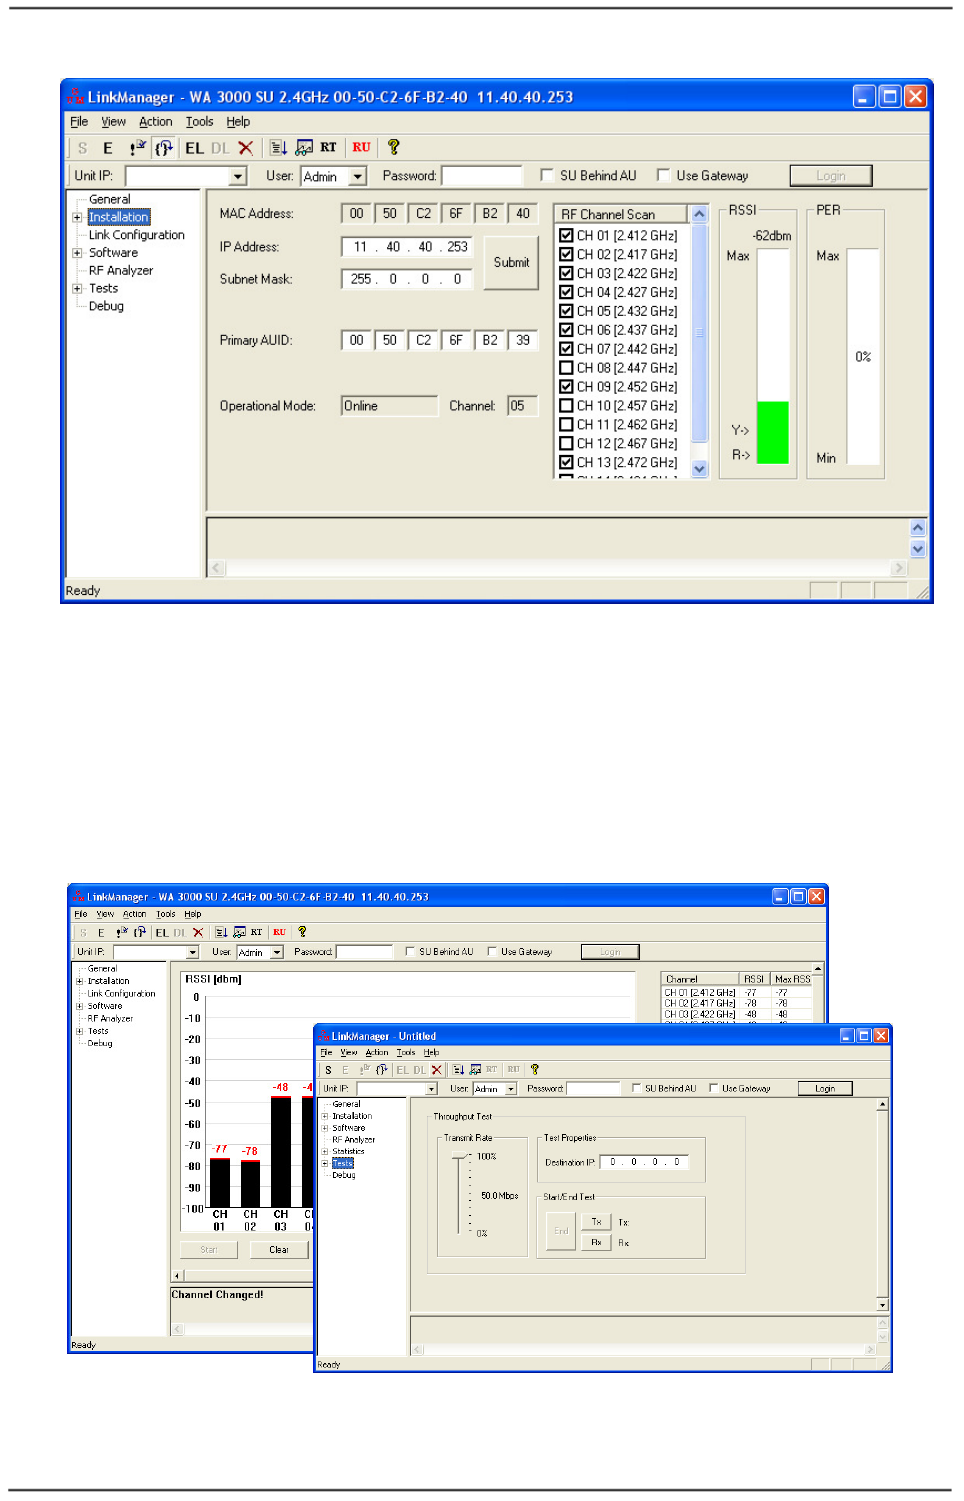Viewport: 964px width, 1501px height.
Task: Open the User dropdown in the Untitled window
Action: tap(510, 1089)
